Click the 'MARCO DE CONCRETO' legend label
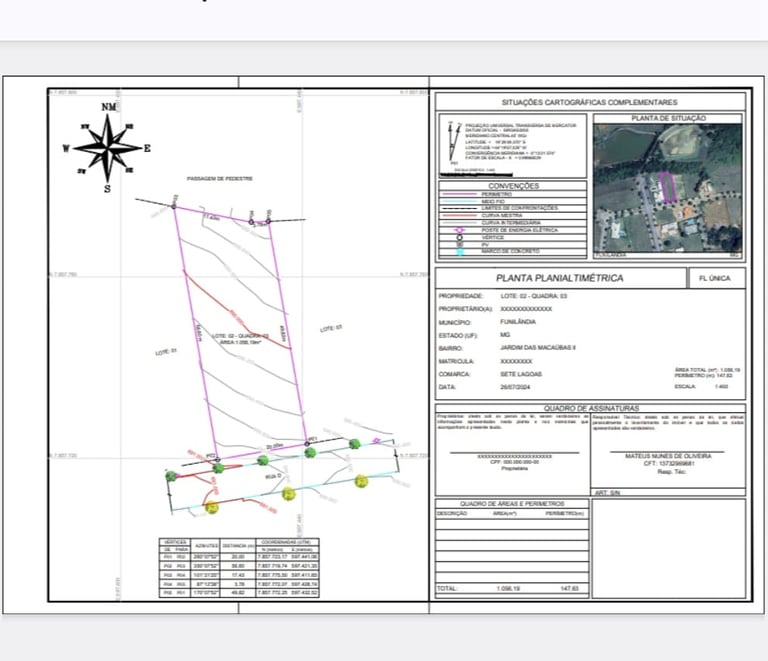 510,251
